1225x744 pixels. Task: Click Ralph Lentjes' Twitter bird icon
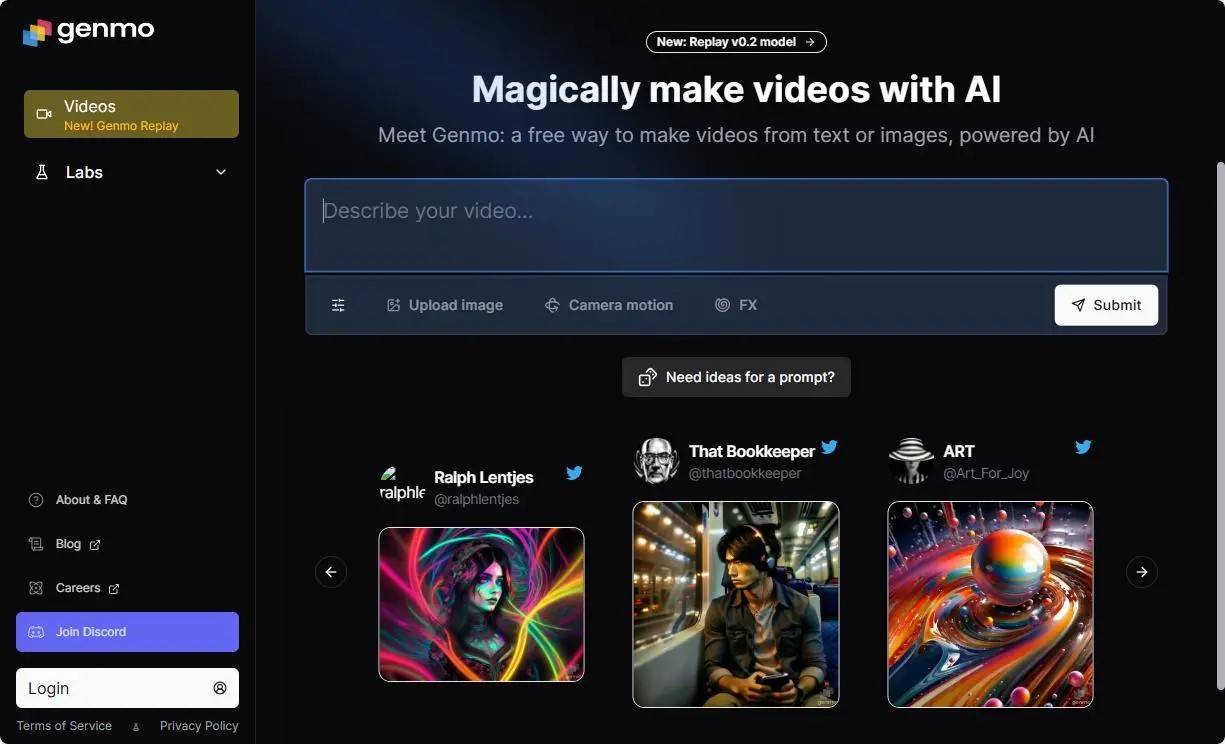tap(574, 473)
